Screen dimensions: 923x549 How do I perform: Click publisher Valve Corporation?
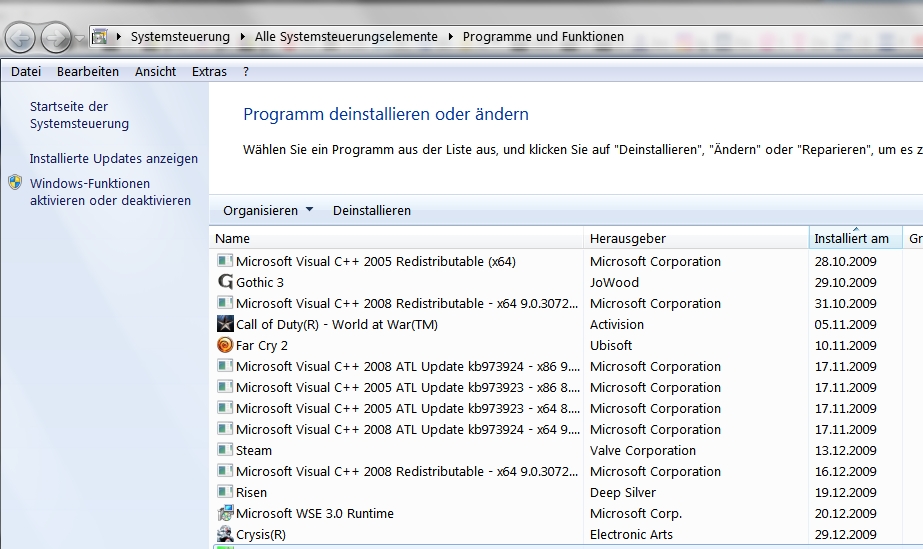(x=642, y=451)
